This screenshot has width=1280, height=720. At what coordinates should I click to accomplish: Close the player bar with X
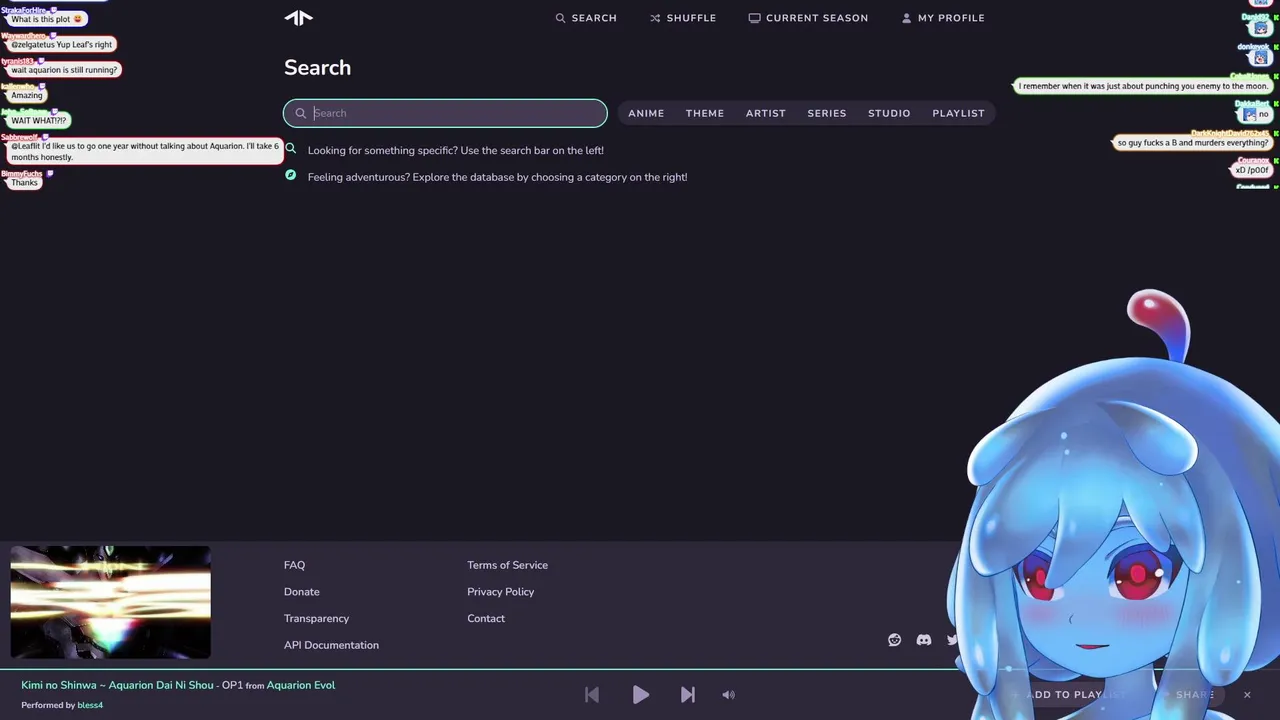click(x=1247, y=694)
